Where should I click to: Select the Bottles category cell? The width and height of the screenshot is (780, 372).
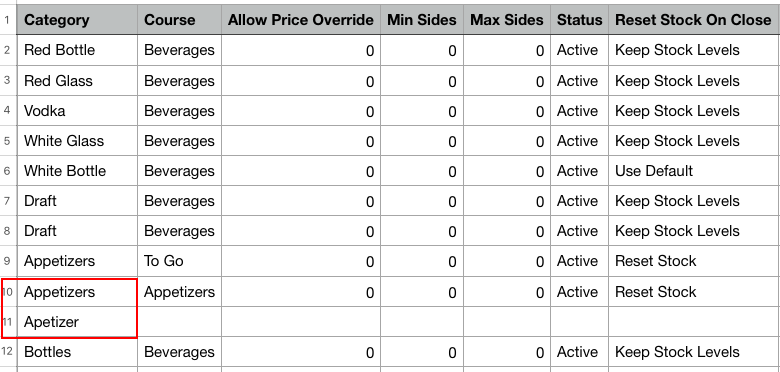click(78, 352)
